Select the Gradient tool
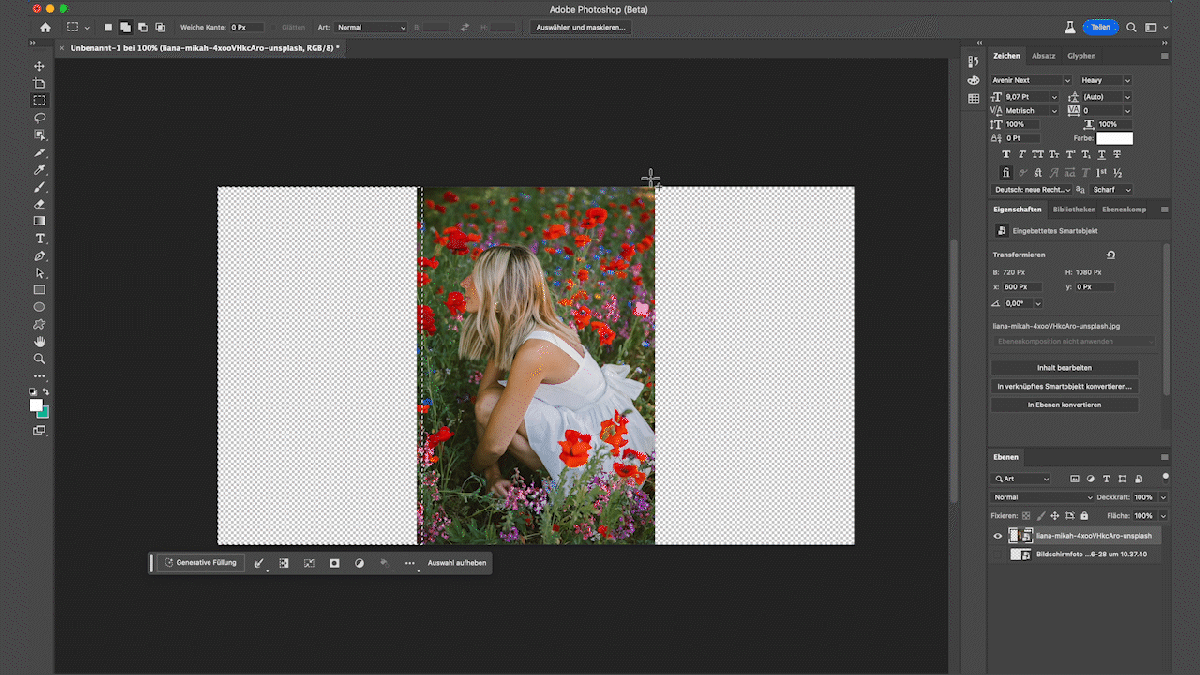 click(x=40, y=221)
